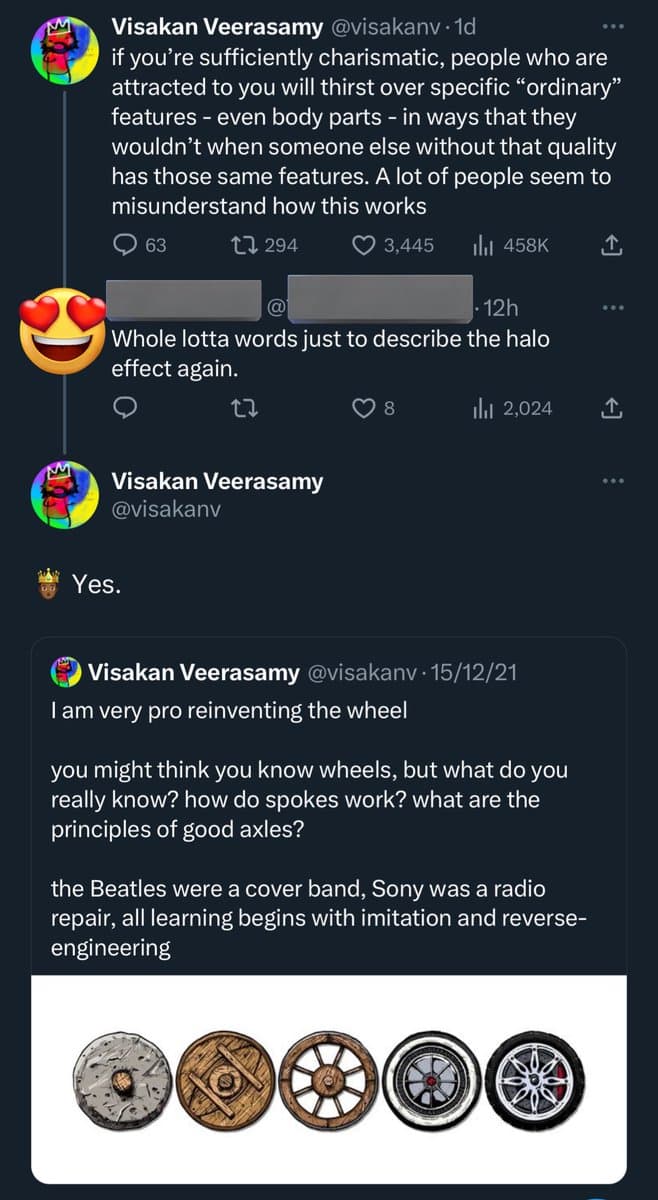Click Visakan's profile avatar at the top
The image size is (658, 1200).
point(64,48)
